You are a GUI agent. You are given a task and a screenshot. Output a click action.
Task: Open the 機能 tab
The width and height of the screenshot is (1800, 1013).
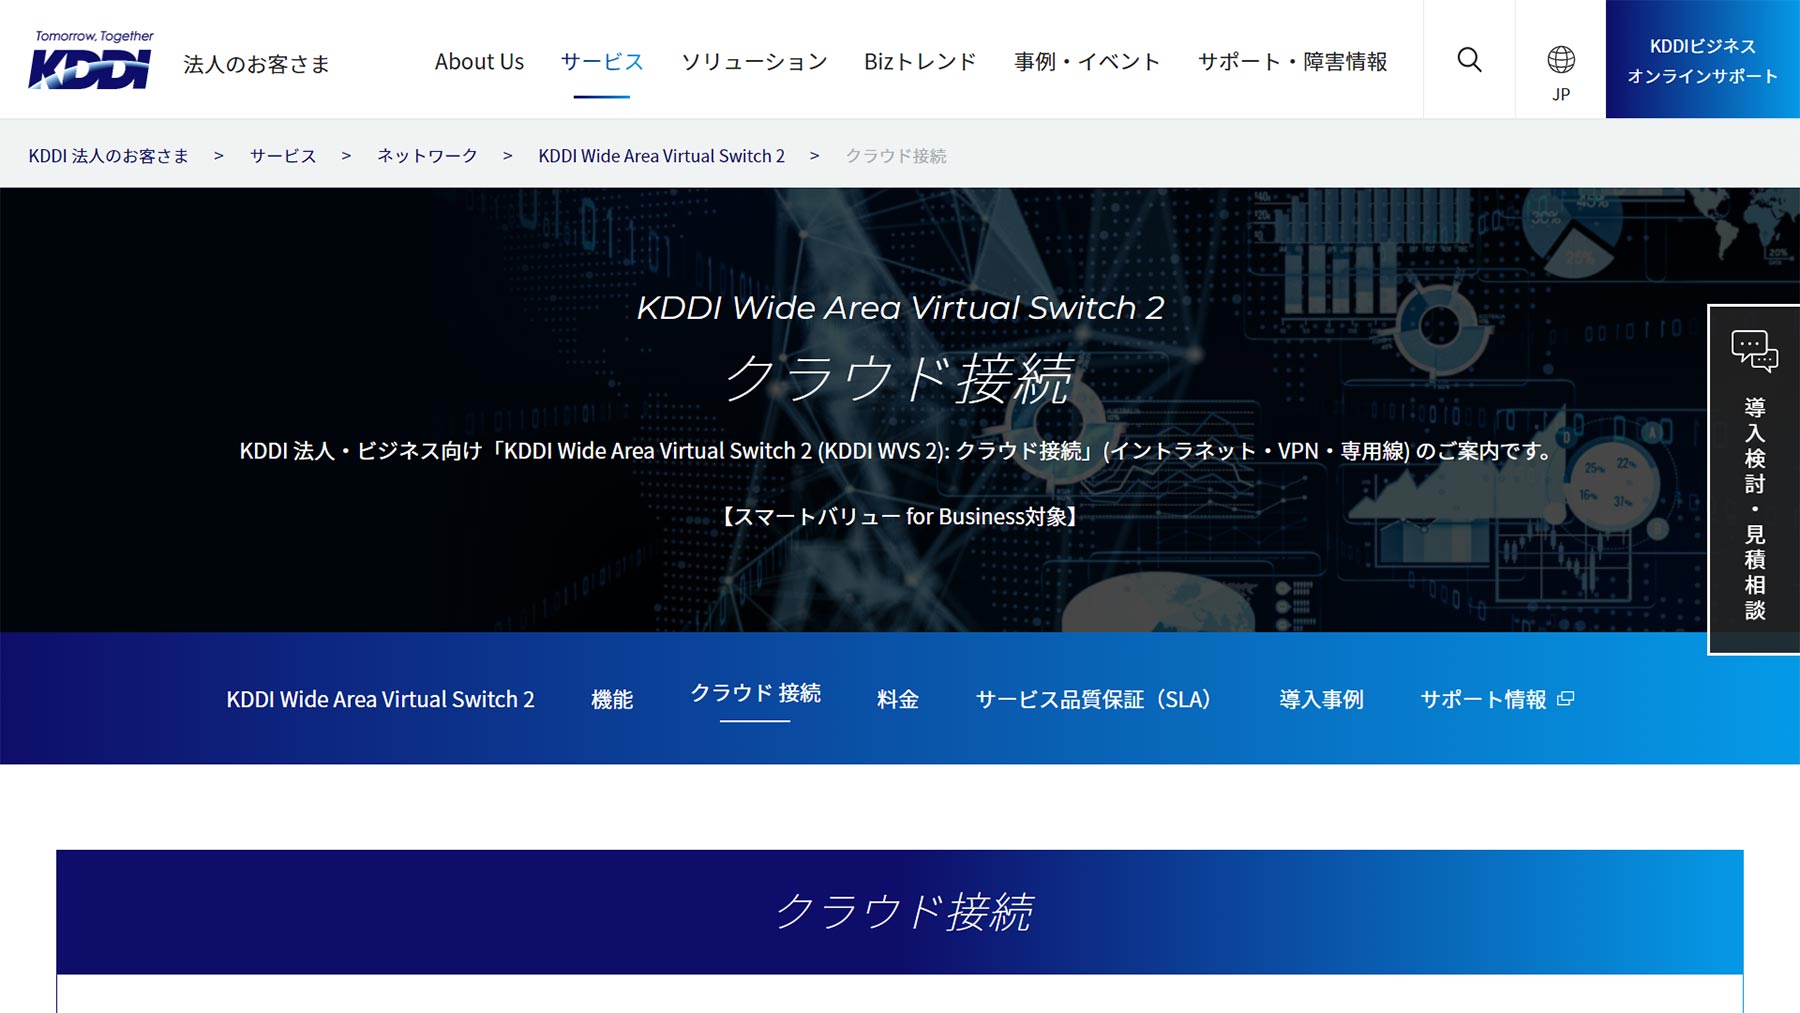[612, 699]
